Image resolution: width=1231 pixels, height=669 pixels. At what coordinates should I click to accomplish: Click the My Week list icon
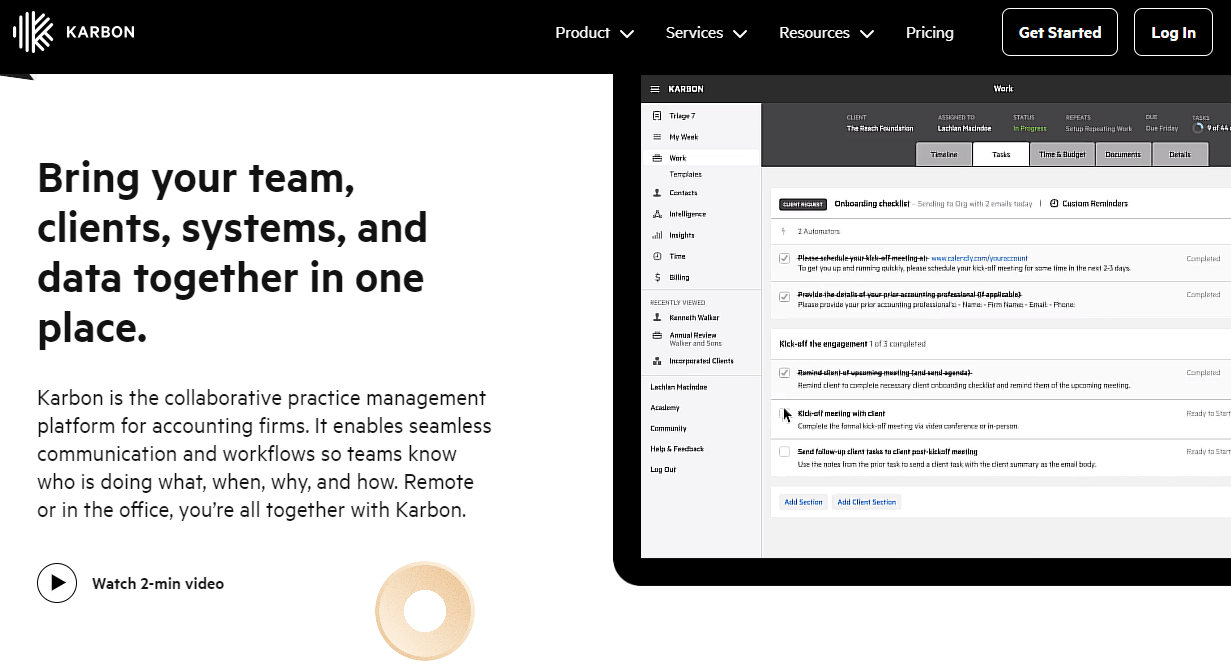pyautogui.click(x=657, y=137)
